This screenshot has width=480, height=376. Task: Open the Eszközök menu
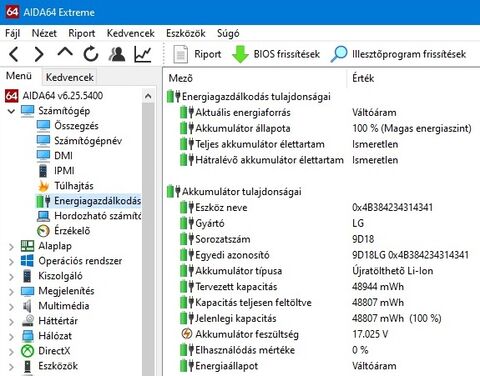click(186, 33)
